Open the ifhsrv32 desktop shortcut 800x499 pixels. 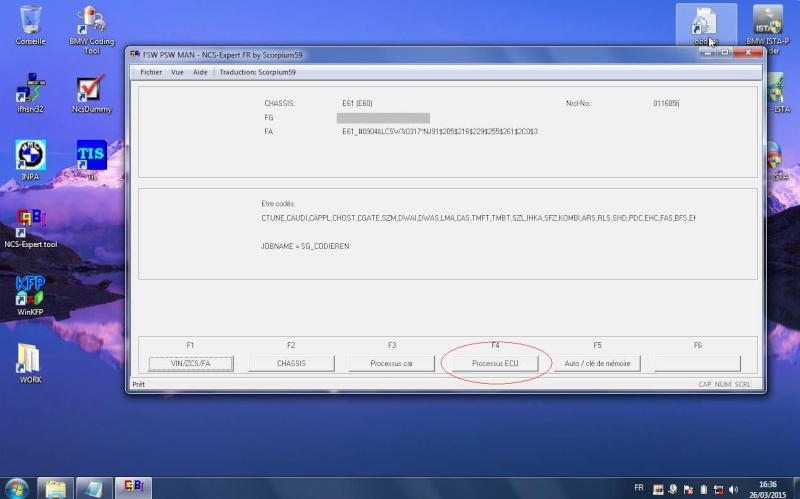tap(30, 92)
